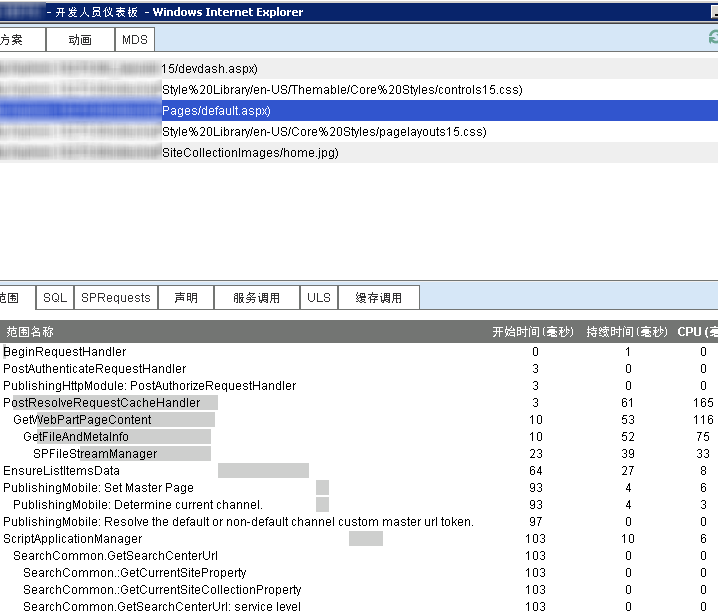This screenshot has width=718, height=616.
Task: Switch to the 动画 tab
Action: tap(80, 40)
